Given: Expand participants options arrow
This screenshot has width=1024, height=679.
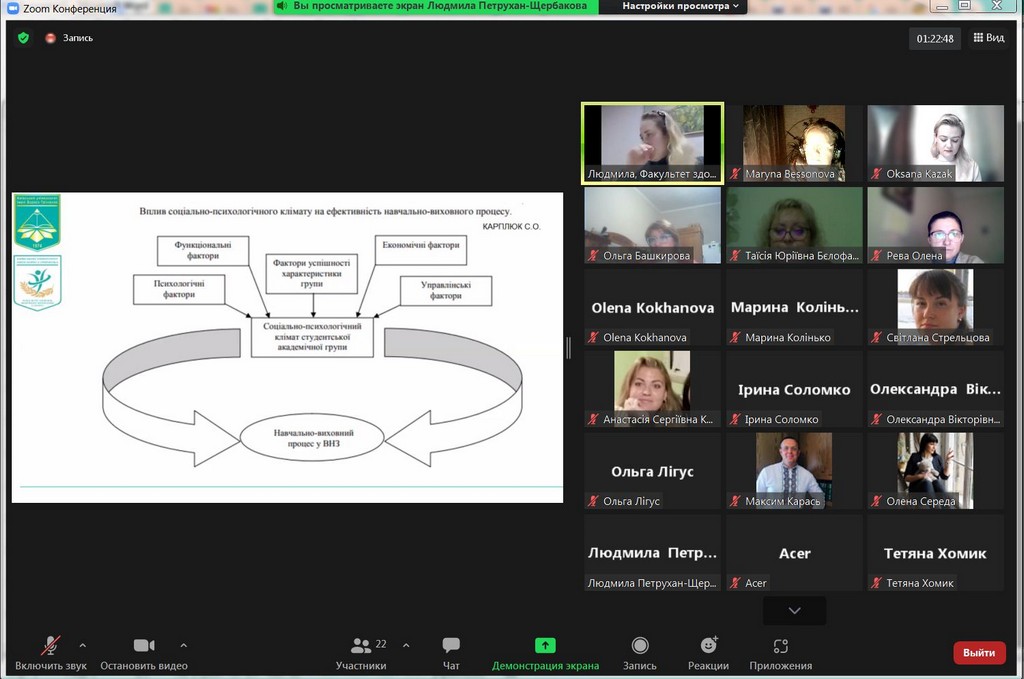Looking at the screenshot, I should click(x=405, y=645).
